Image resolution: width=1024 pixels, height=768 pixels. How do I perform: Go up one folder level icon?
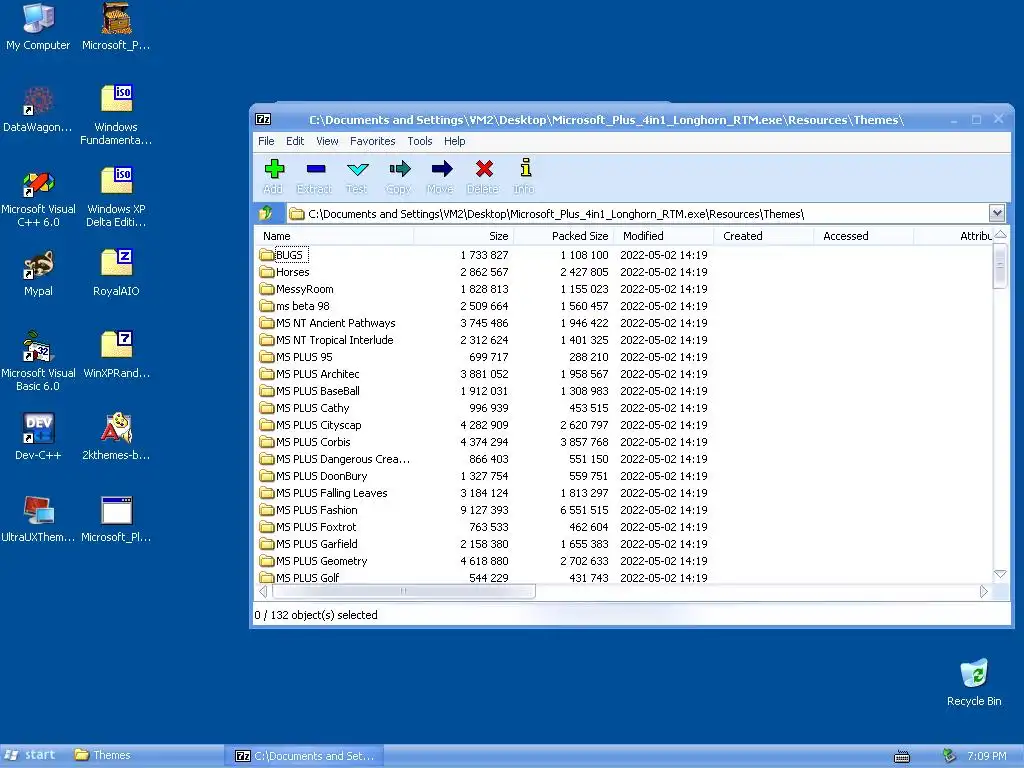(266, 213)
